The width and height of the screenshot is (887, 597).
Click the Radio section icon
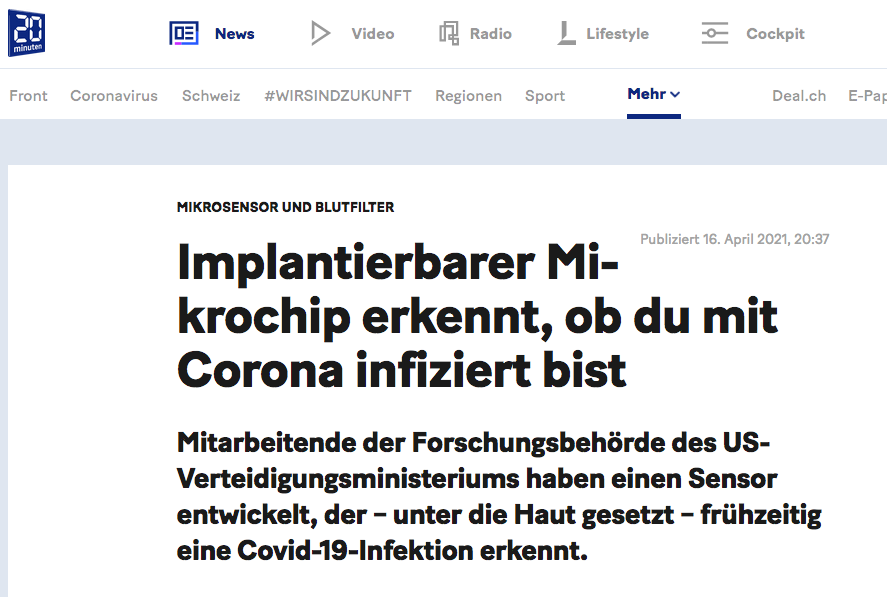click(x=449, y=34)
